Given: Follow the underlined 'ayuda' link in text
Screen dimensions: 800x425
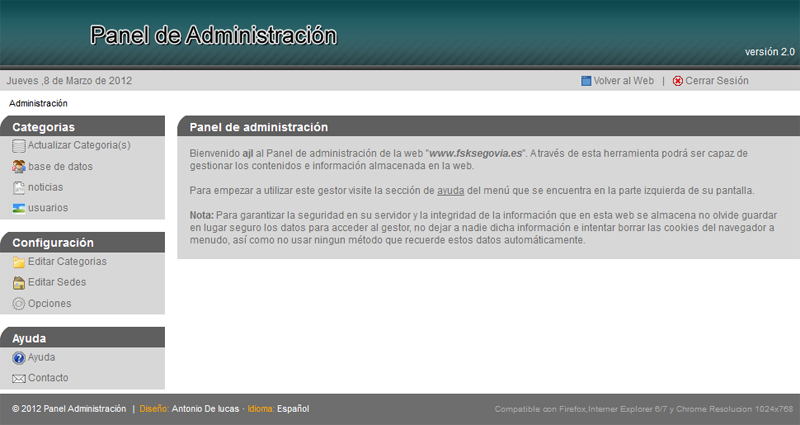Looking at the screenshot, I should pyautogui.click(x=451, y=190).
